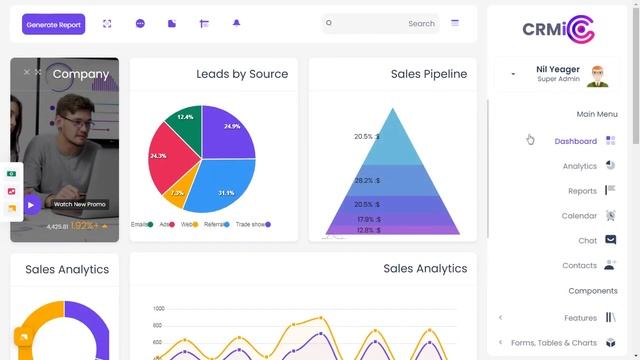Click the Features menu label
The height and width of the screenshot is (360, 640).
580,318
